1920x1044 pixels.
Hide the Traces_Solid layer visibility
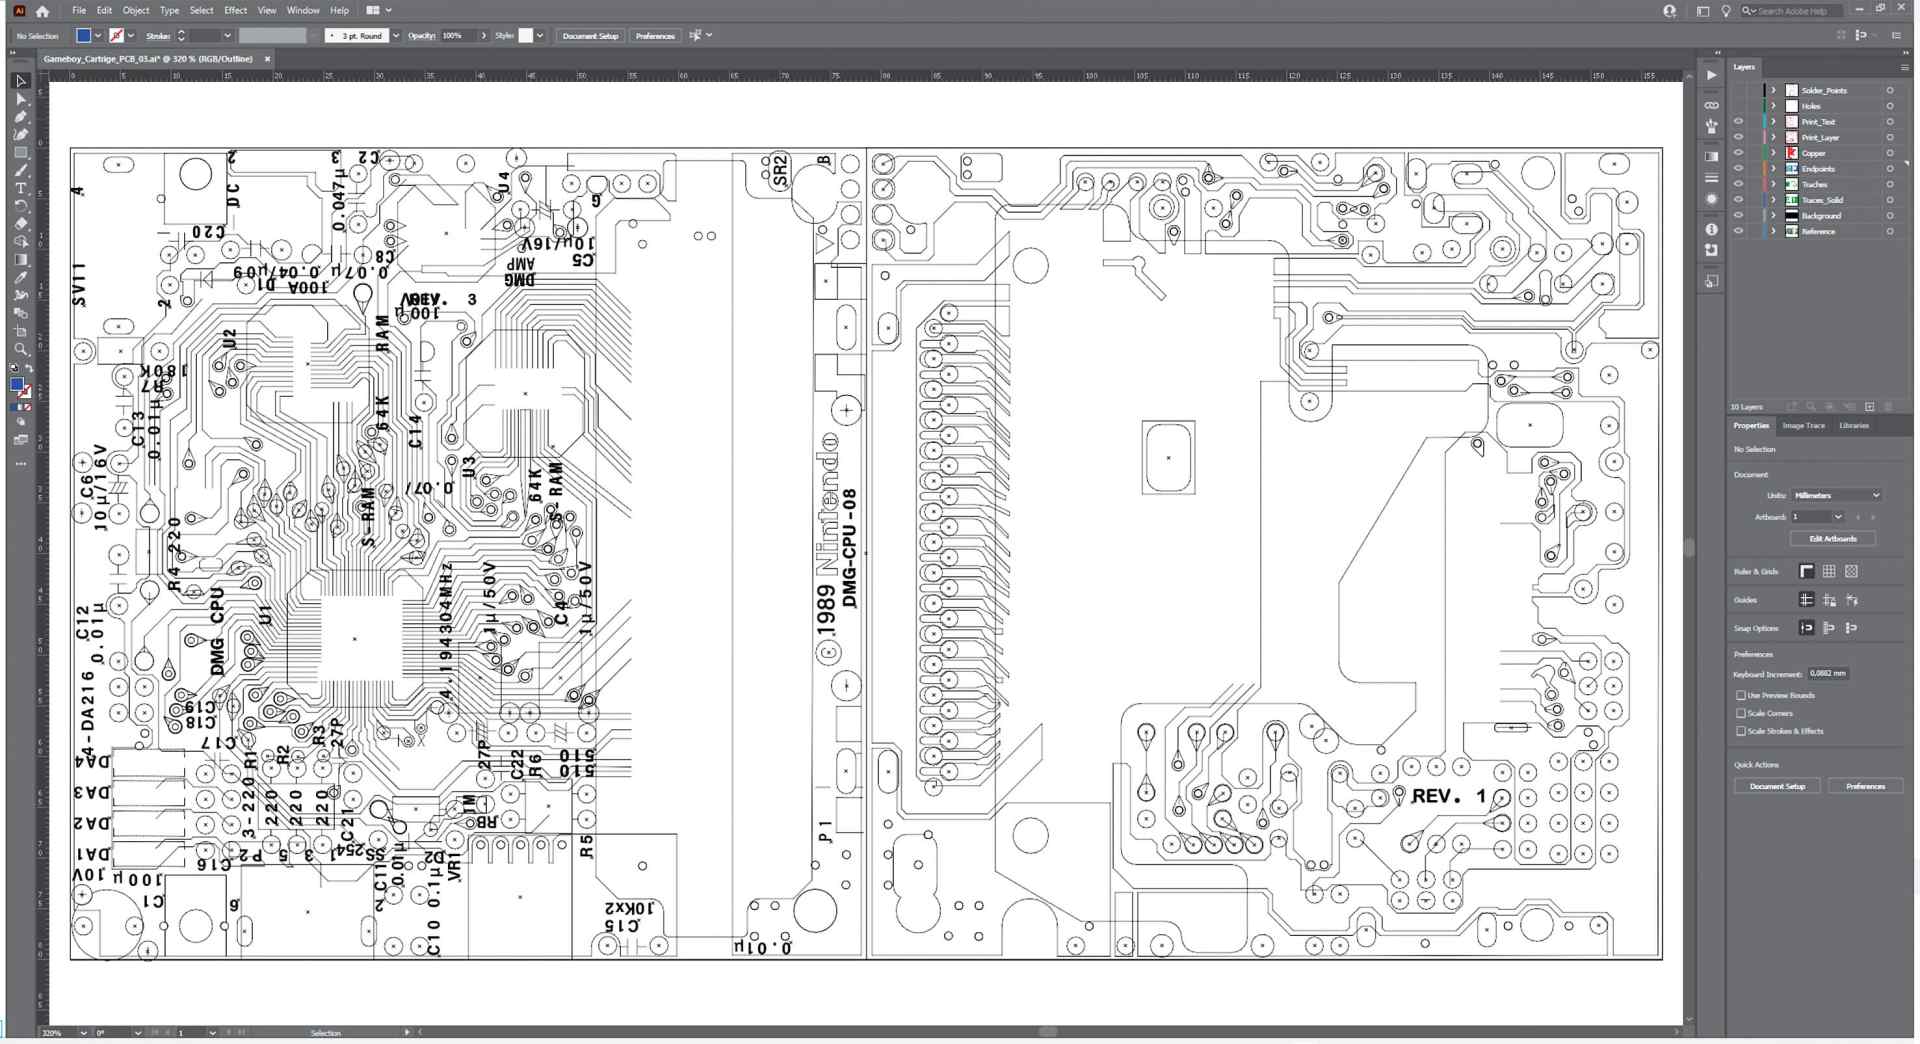click(1738, 199)
